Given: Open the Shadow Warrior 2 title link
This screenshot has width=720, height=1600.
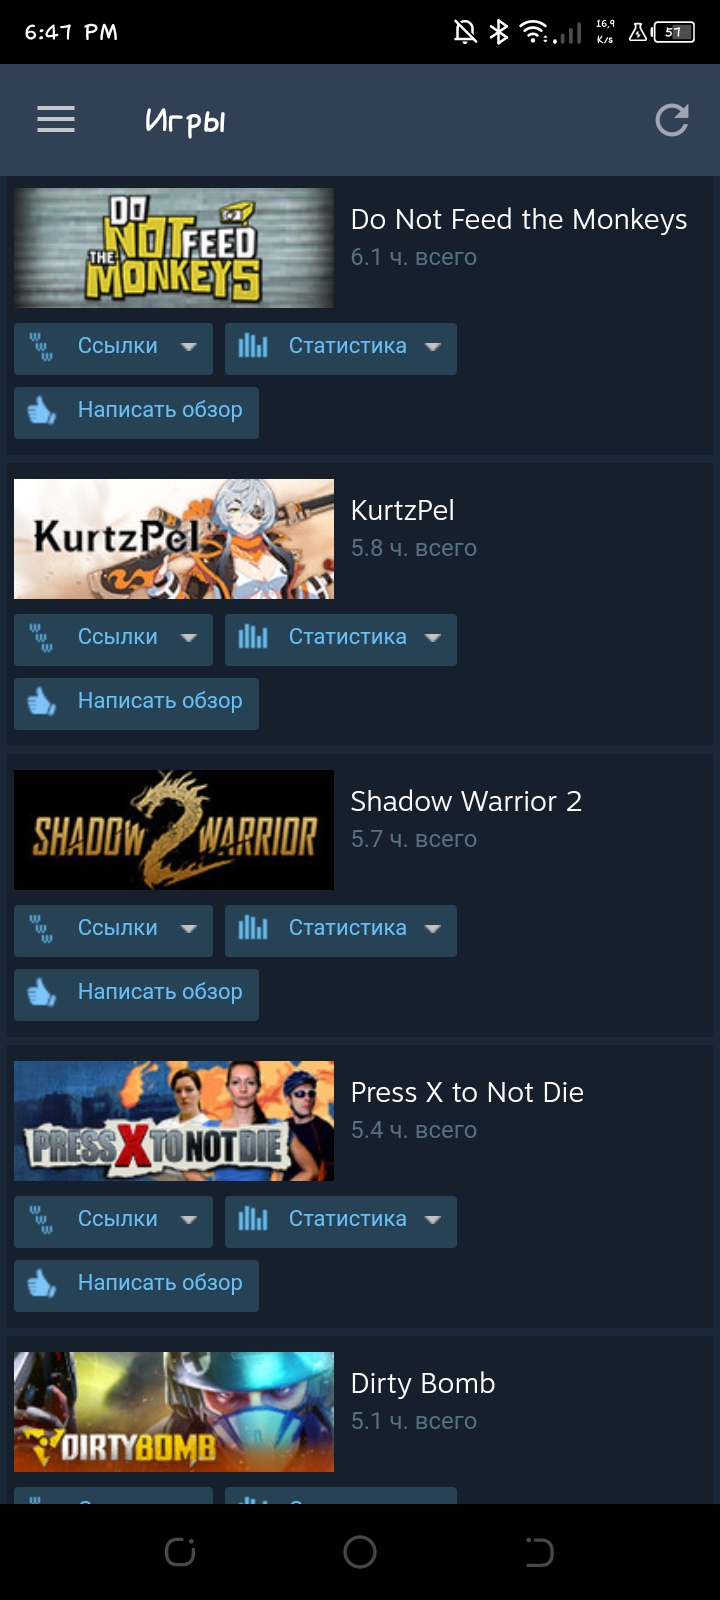Looking at the screenshot, I should [x=466, y=801].
